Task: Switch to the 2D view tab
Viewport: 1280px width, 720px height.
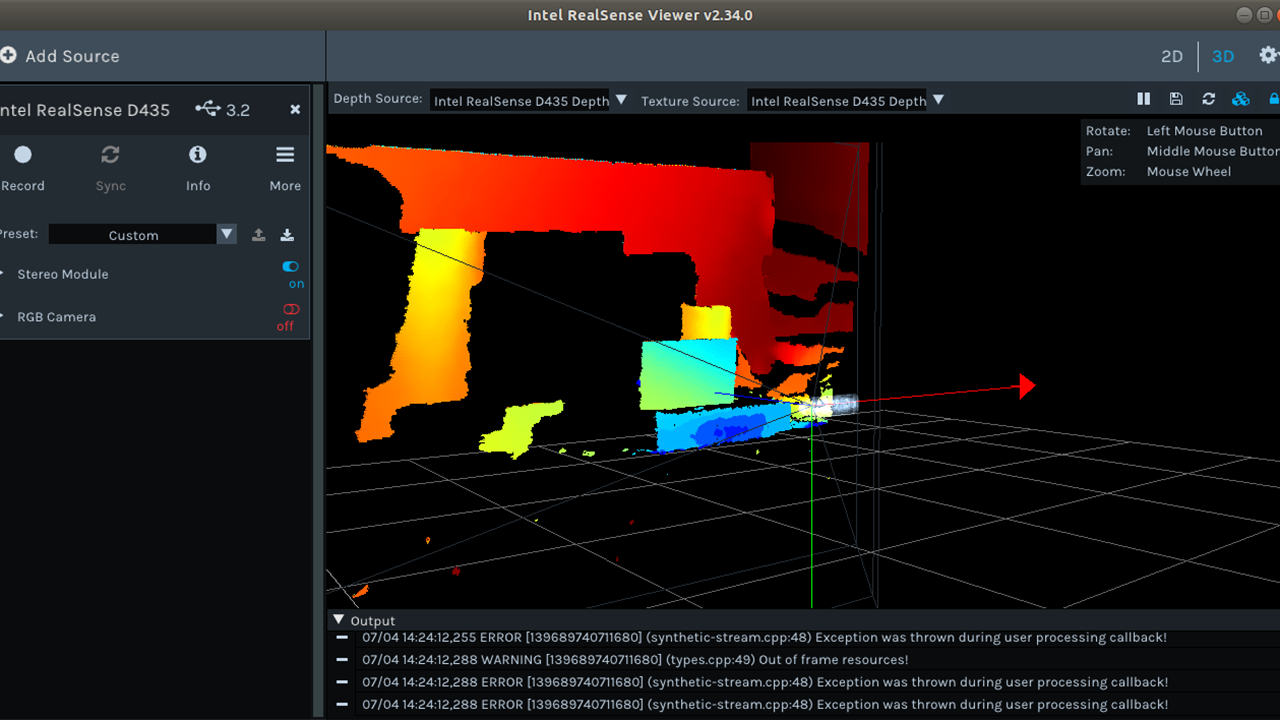Action: 1172,57
